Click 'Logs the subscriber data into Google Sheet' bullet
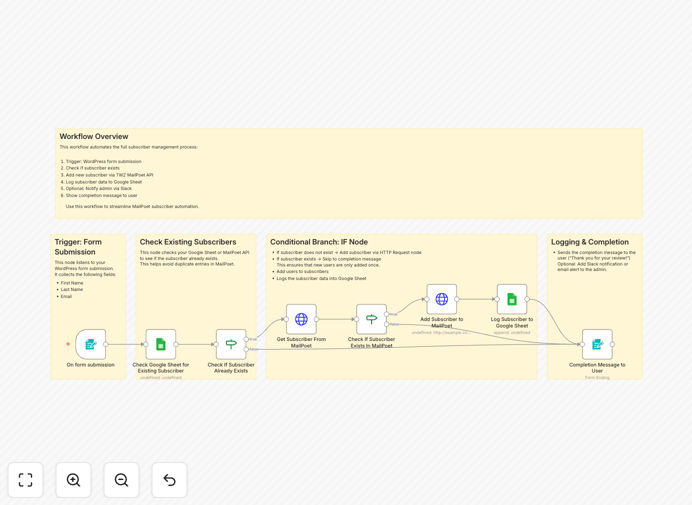The height and width of the screenshot is (505, 692). [321, 279]
